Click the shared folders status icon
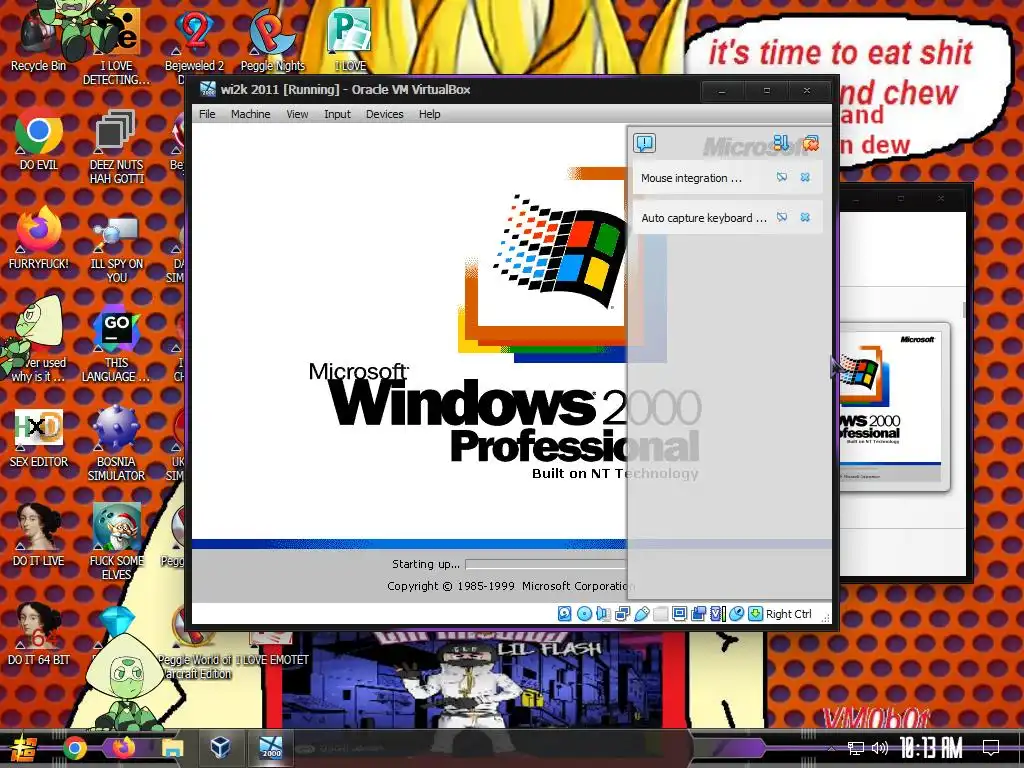This screenshot has width=1024, height=768. click(661, 614)
